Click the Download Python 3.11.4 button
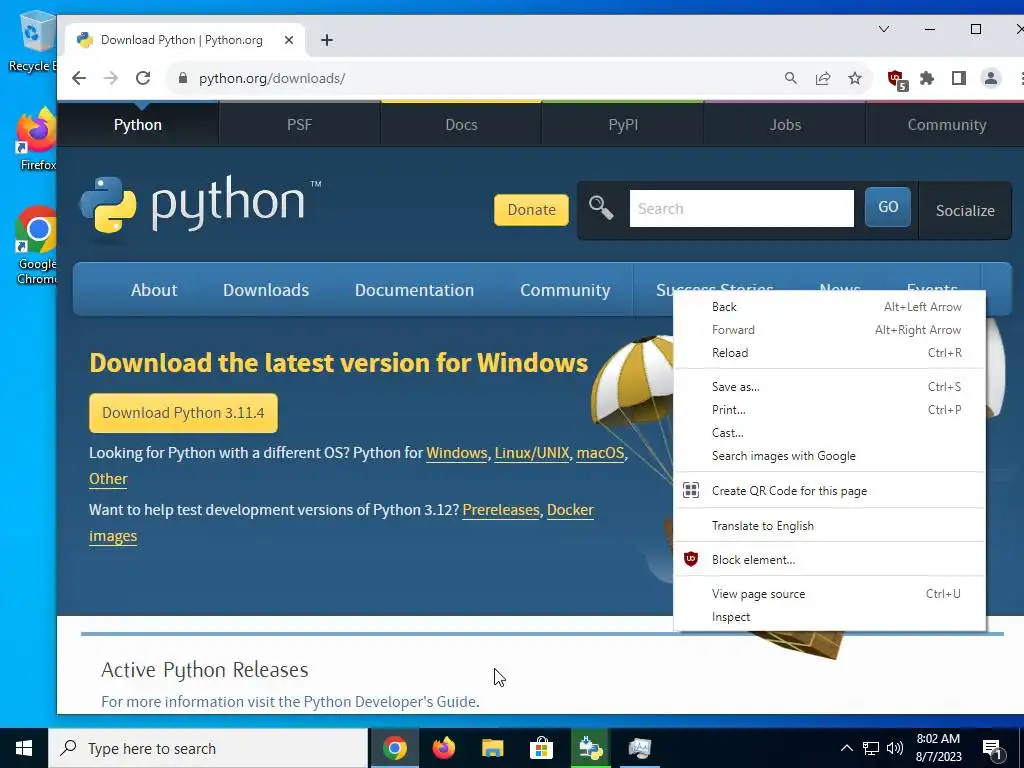The image size is (1024, 768). point(183,413)
